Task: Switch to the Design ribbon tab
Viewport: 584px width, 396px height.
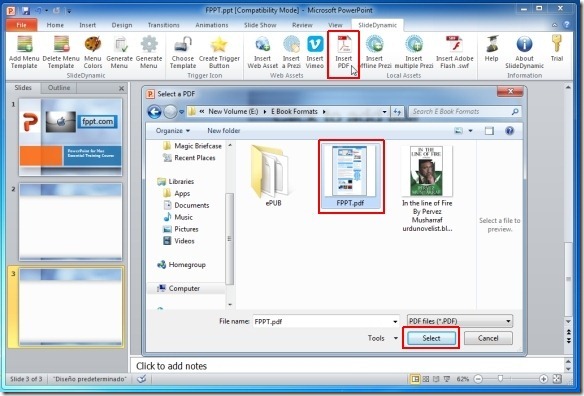Action: 122,25
